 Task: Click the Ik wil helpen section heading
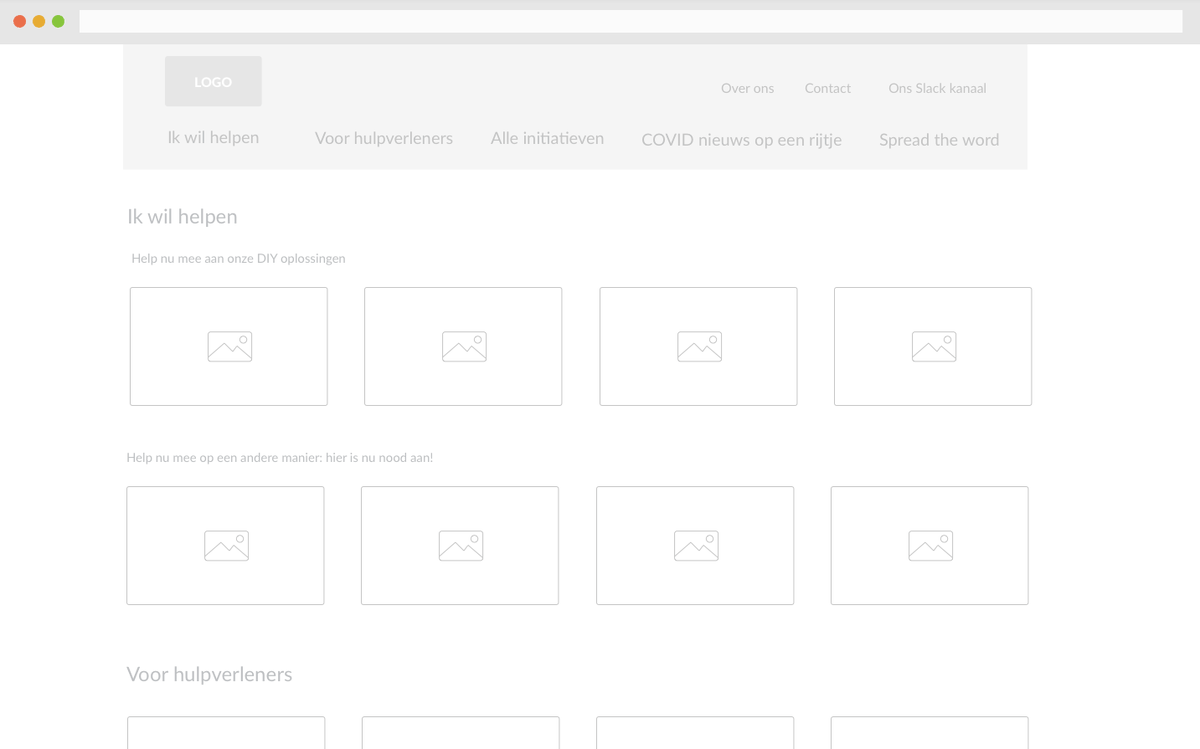pyautogui.click(x=182, y=217)
